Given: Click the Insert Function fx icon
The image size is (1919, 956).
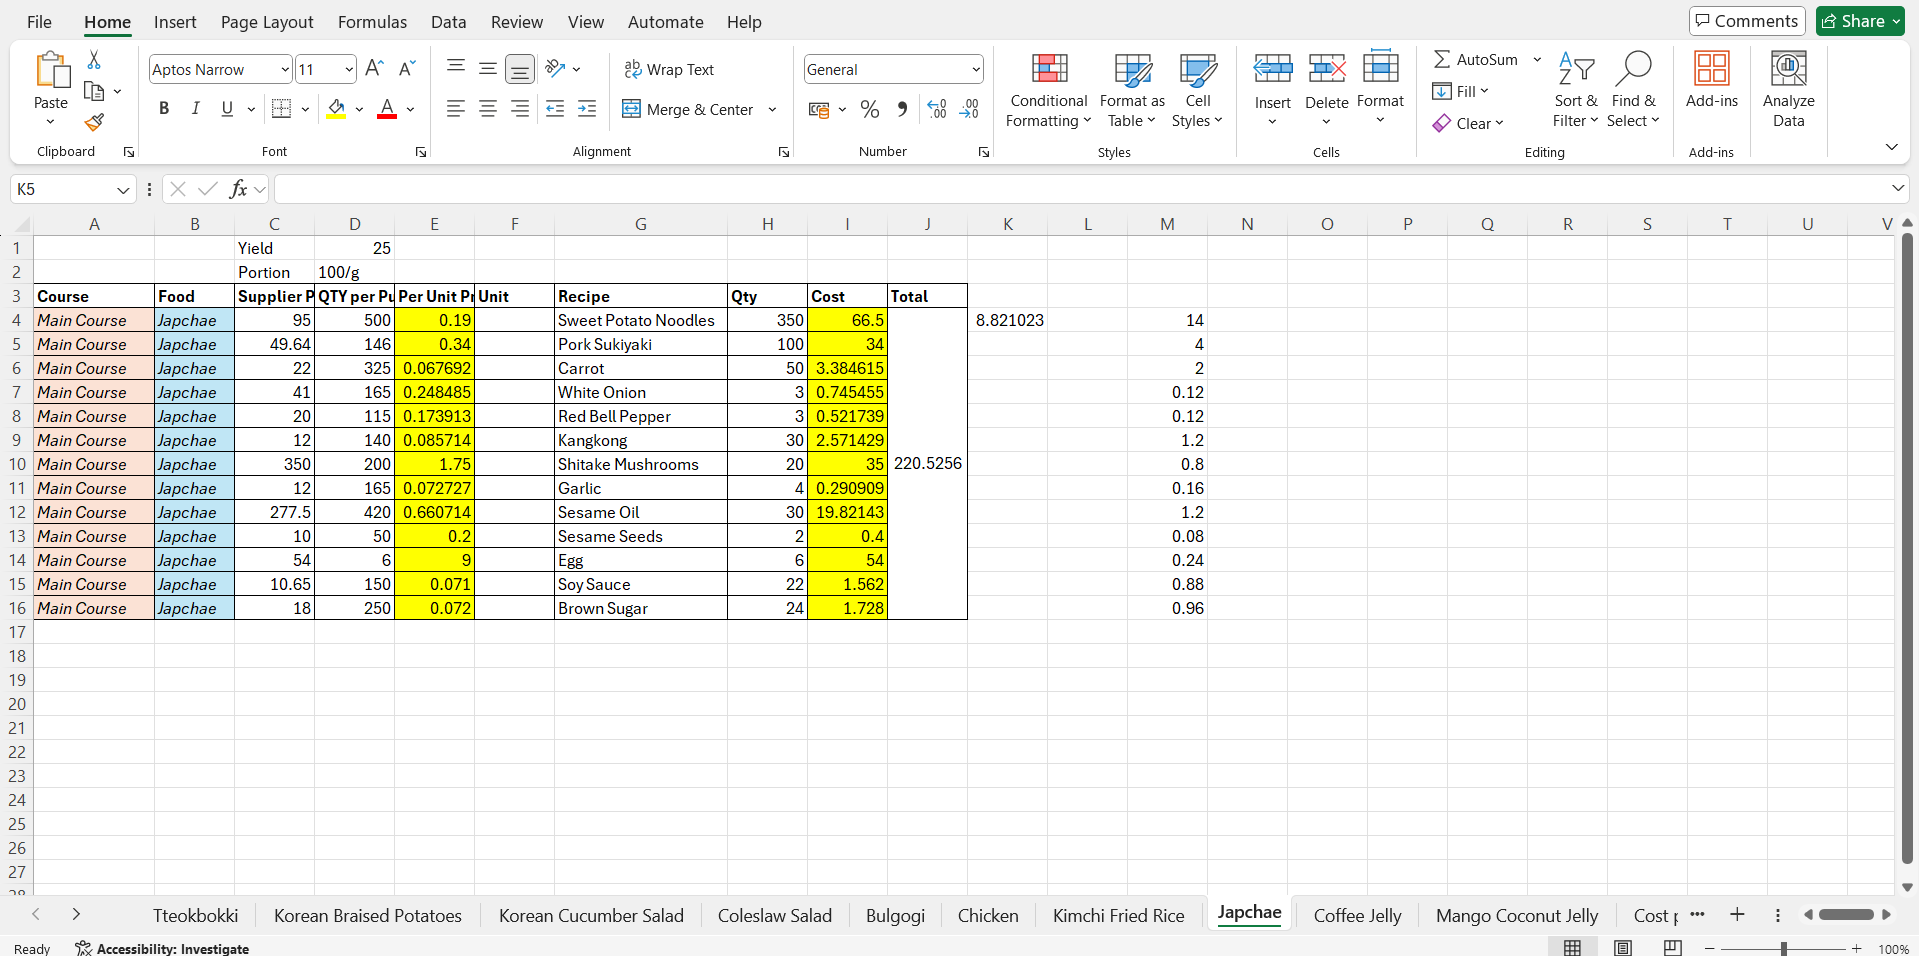Looking at the screenshot, I should click(x=238, y=189).
